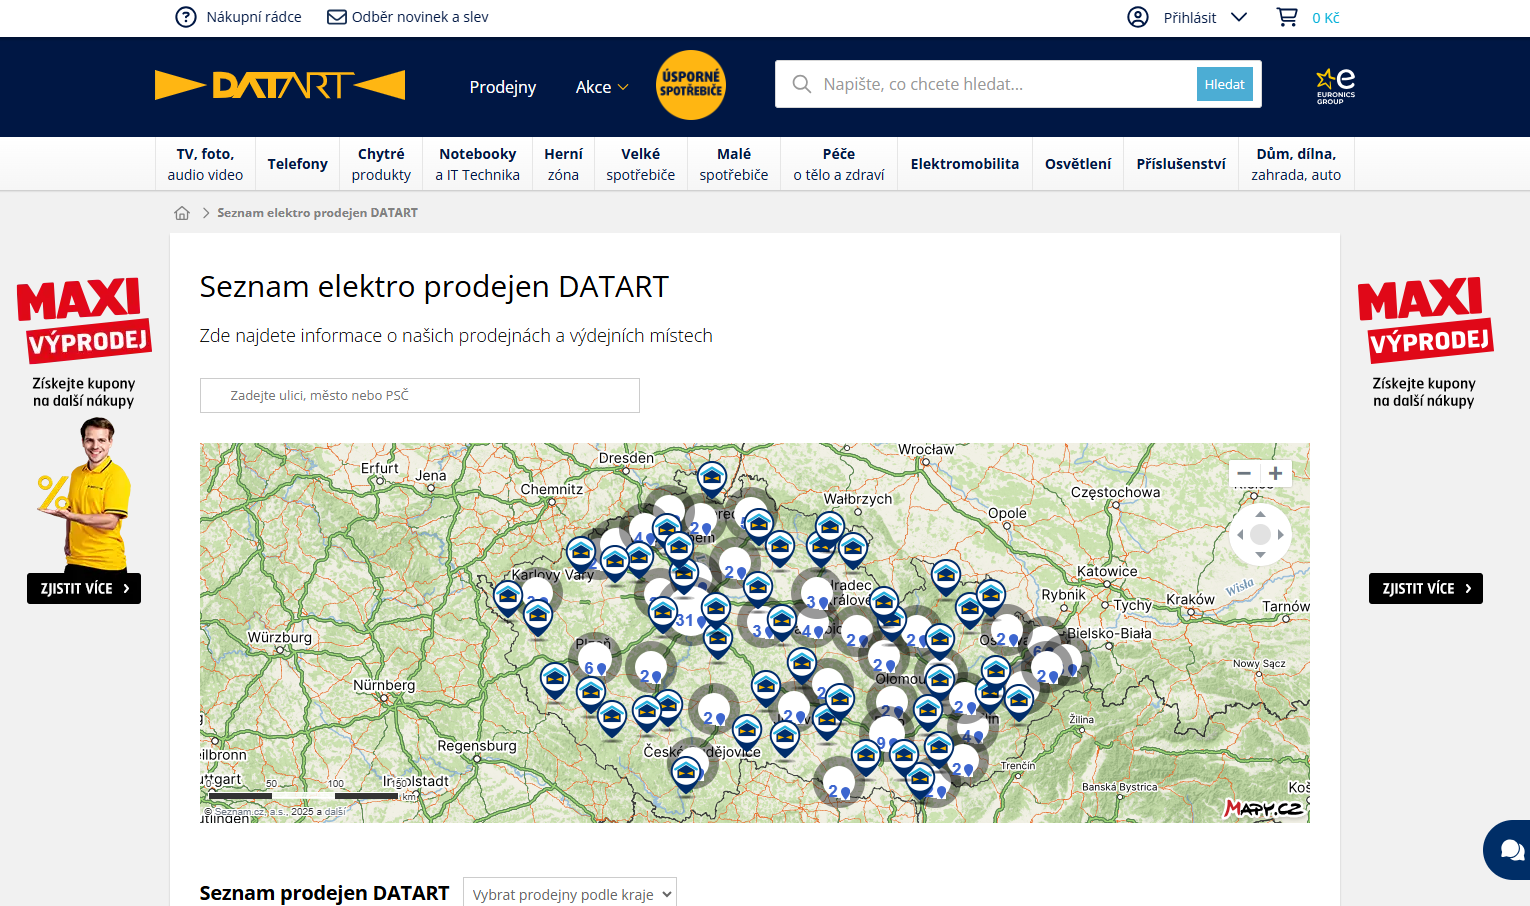
Task: Open Dům, dílna, zahrada, auto category
Action: click(1296, 164)
